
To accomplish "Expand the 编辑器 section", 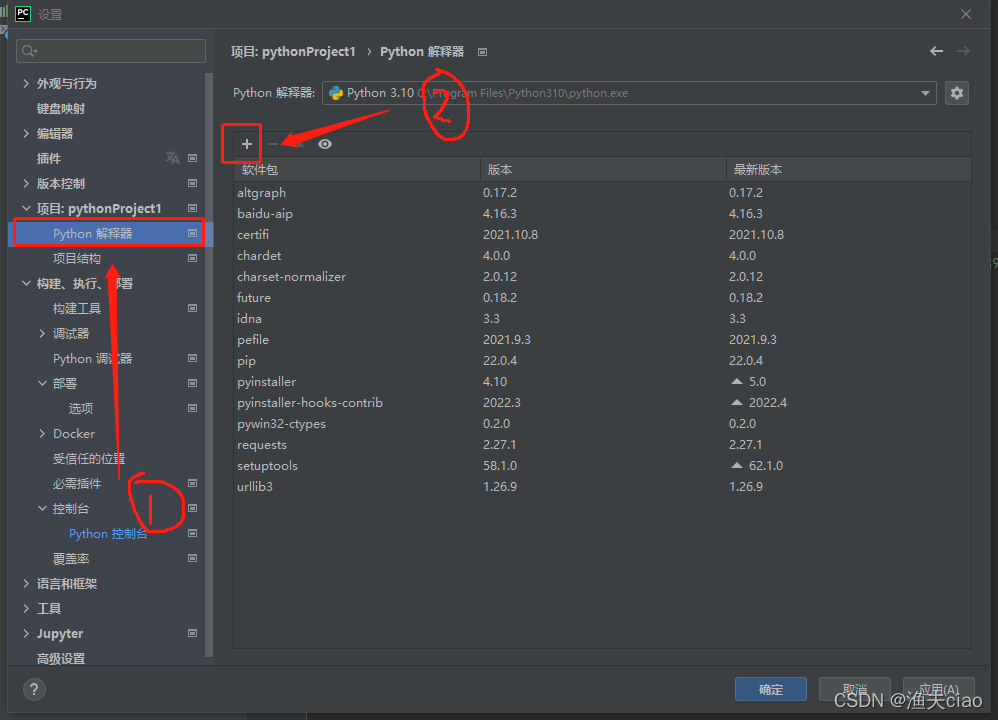I will click(26, 133).
